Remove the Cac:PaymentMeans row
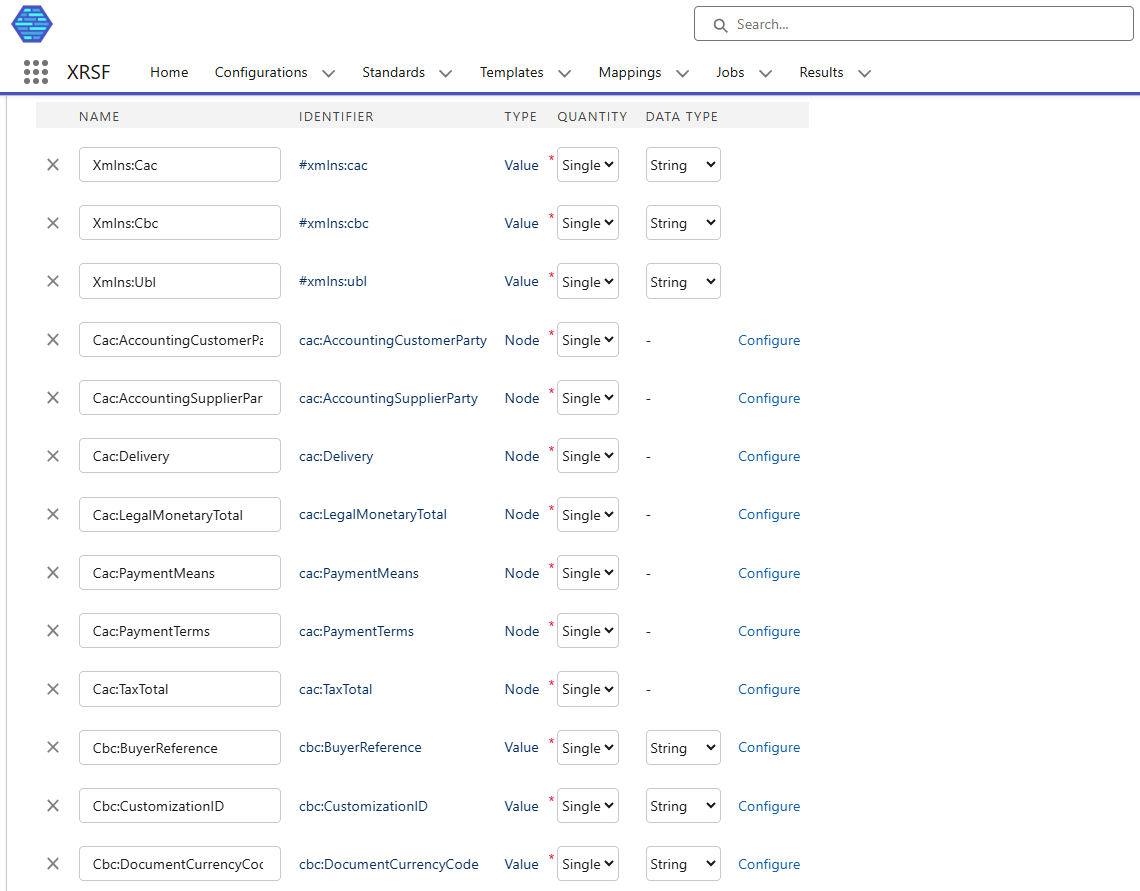The height and width of the screenshot is (891, 1140). click(x=53, y=573)
